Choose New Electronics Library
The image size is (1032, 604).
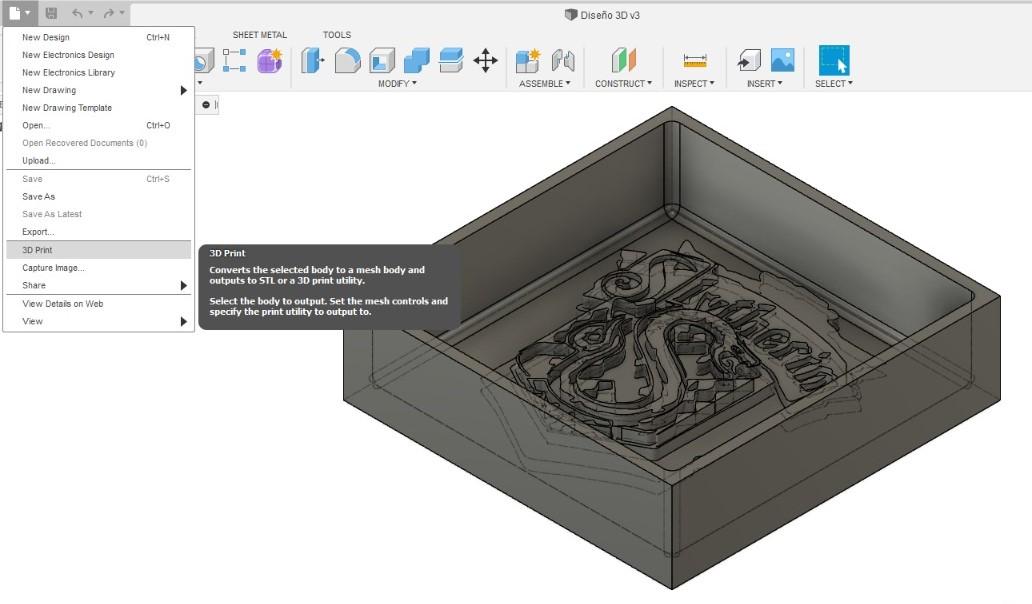pyautogui.click(x=99, y=72)
